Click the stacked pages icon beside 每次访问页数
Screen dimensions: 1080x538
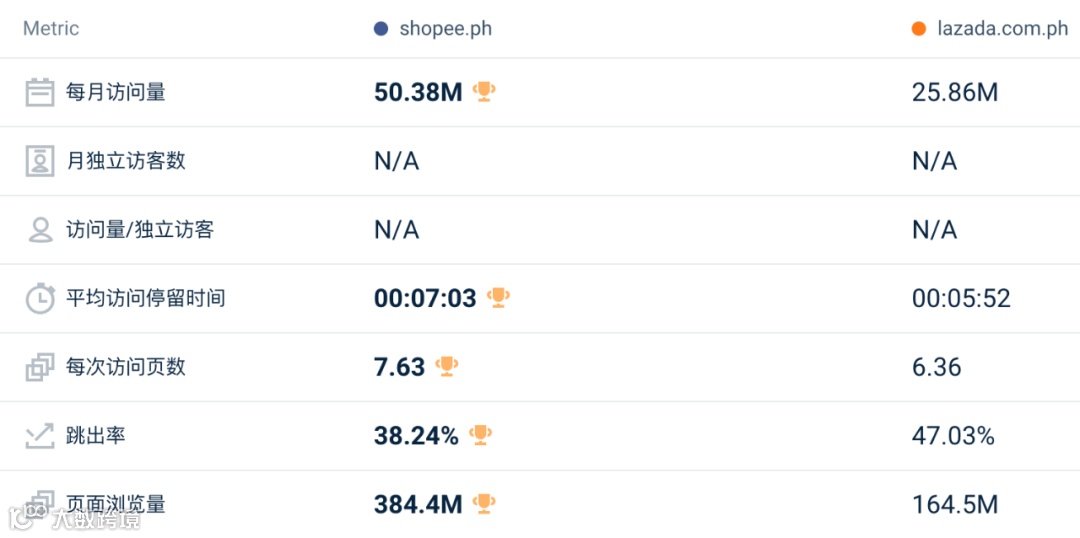click(x=40, y=367)
